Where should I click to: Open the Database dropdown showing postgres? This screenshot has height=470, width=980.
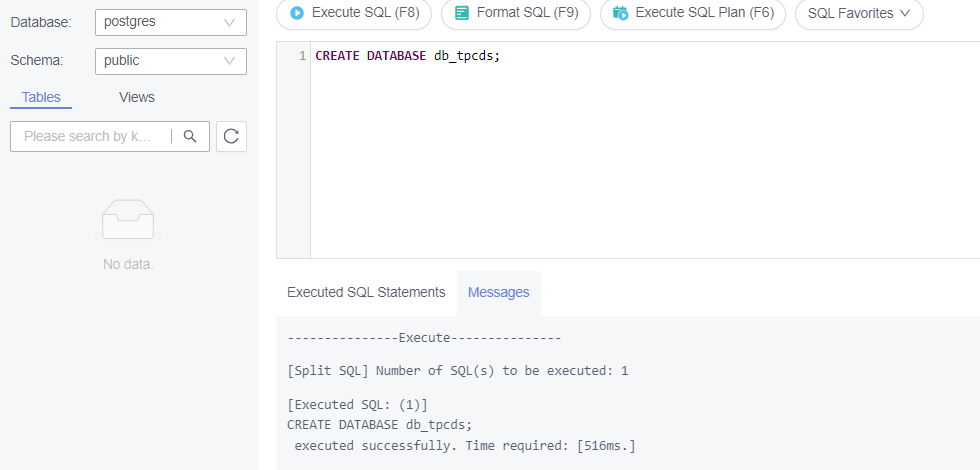(171, 22)
